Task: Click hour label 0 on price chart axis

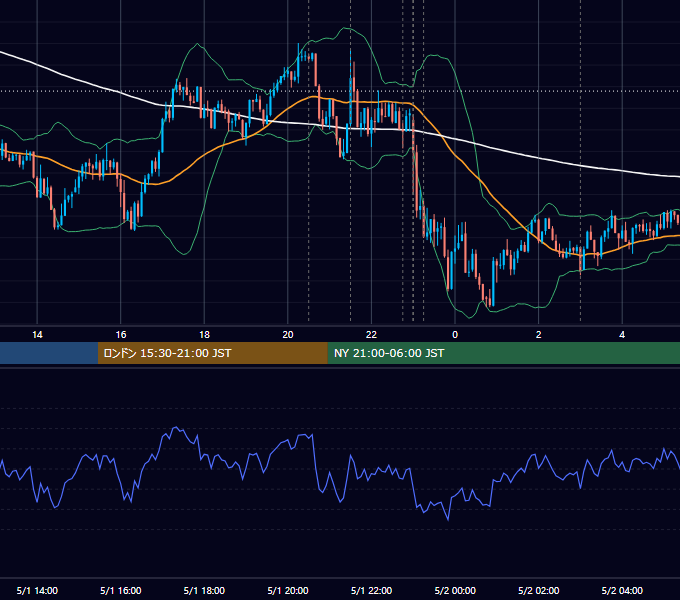Action: pyautogui.click(x=455, y=335)
